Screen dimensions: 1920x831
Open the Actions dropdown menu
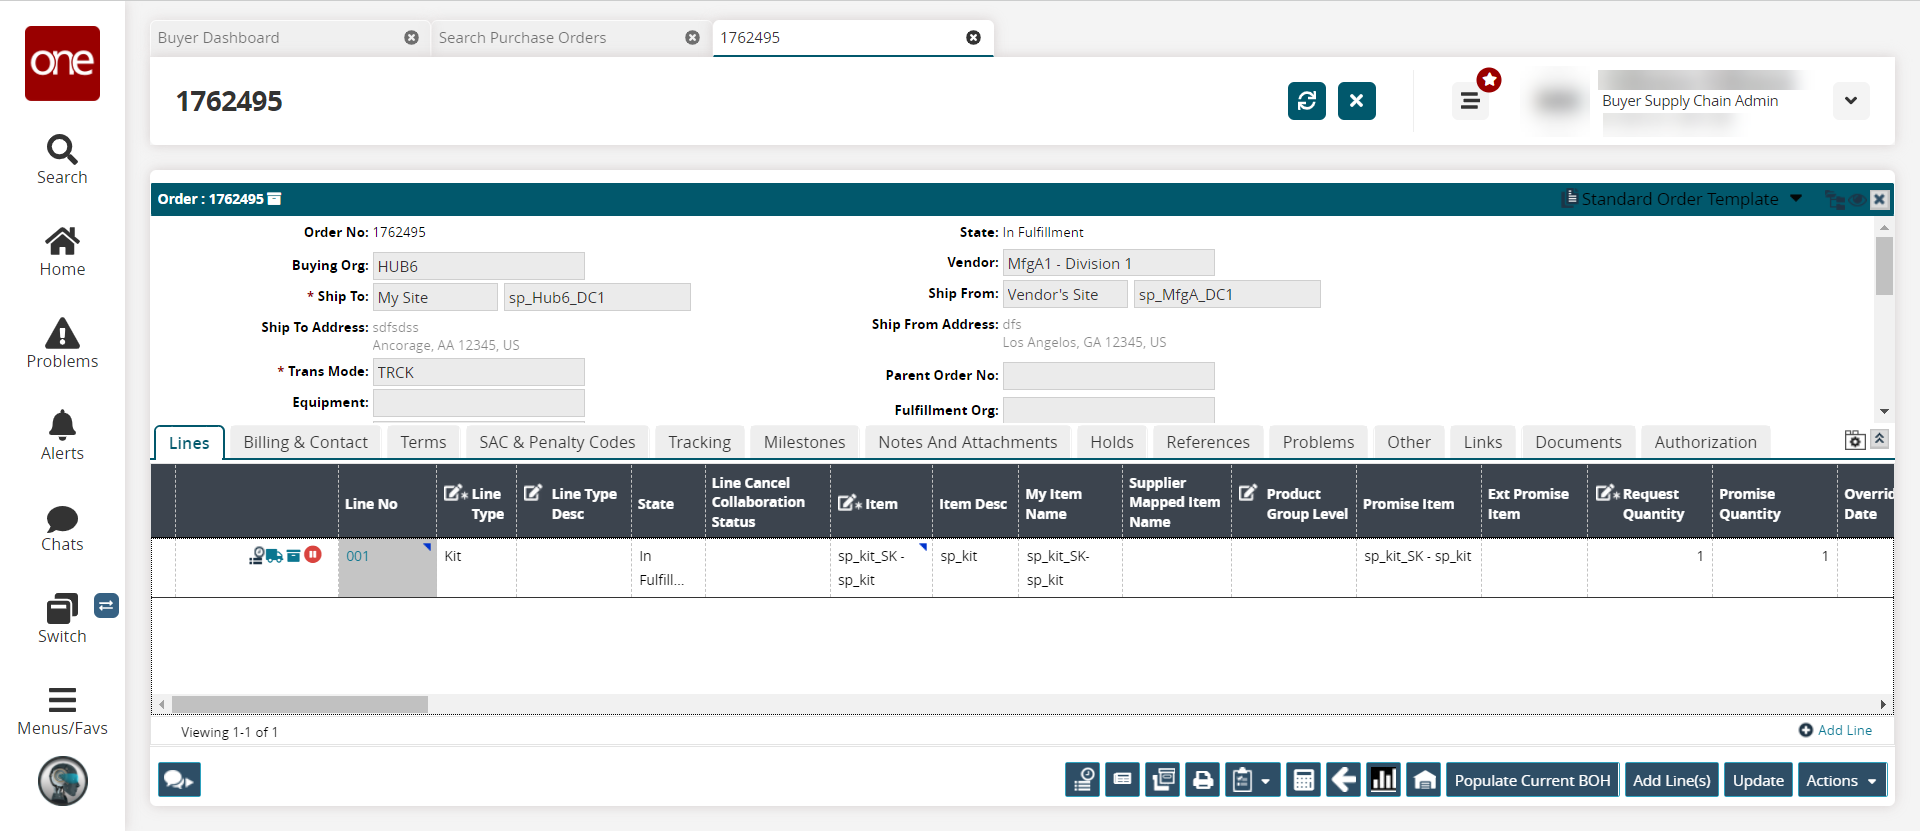pyautogui.click(x=1841, y=780)
